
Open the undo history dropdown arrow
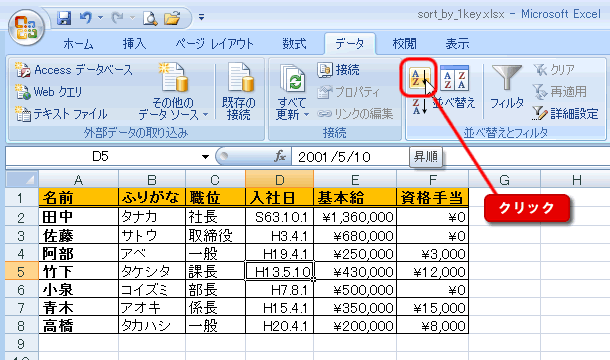tap(100, 18)
